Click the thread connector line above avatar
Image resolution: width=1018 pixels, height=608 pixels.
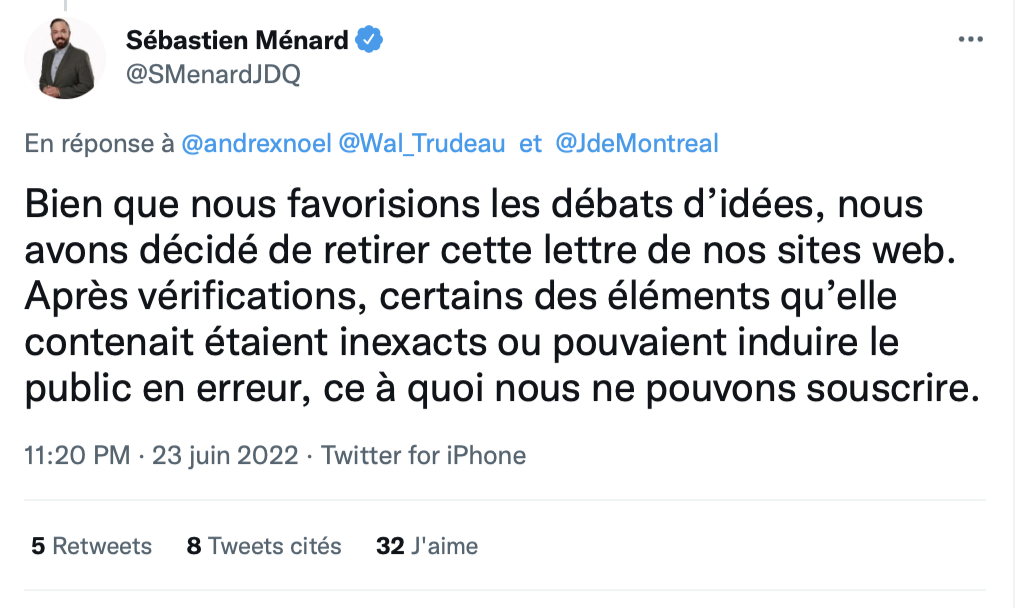click(65, 6)
